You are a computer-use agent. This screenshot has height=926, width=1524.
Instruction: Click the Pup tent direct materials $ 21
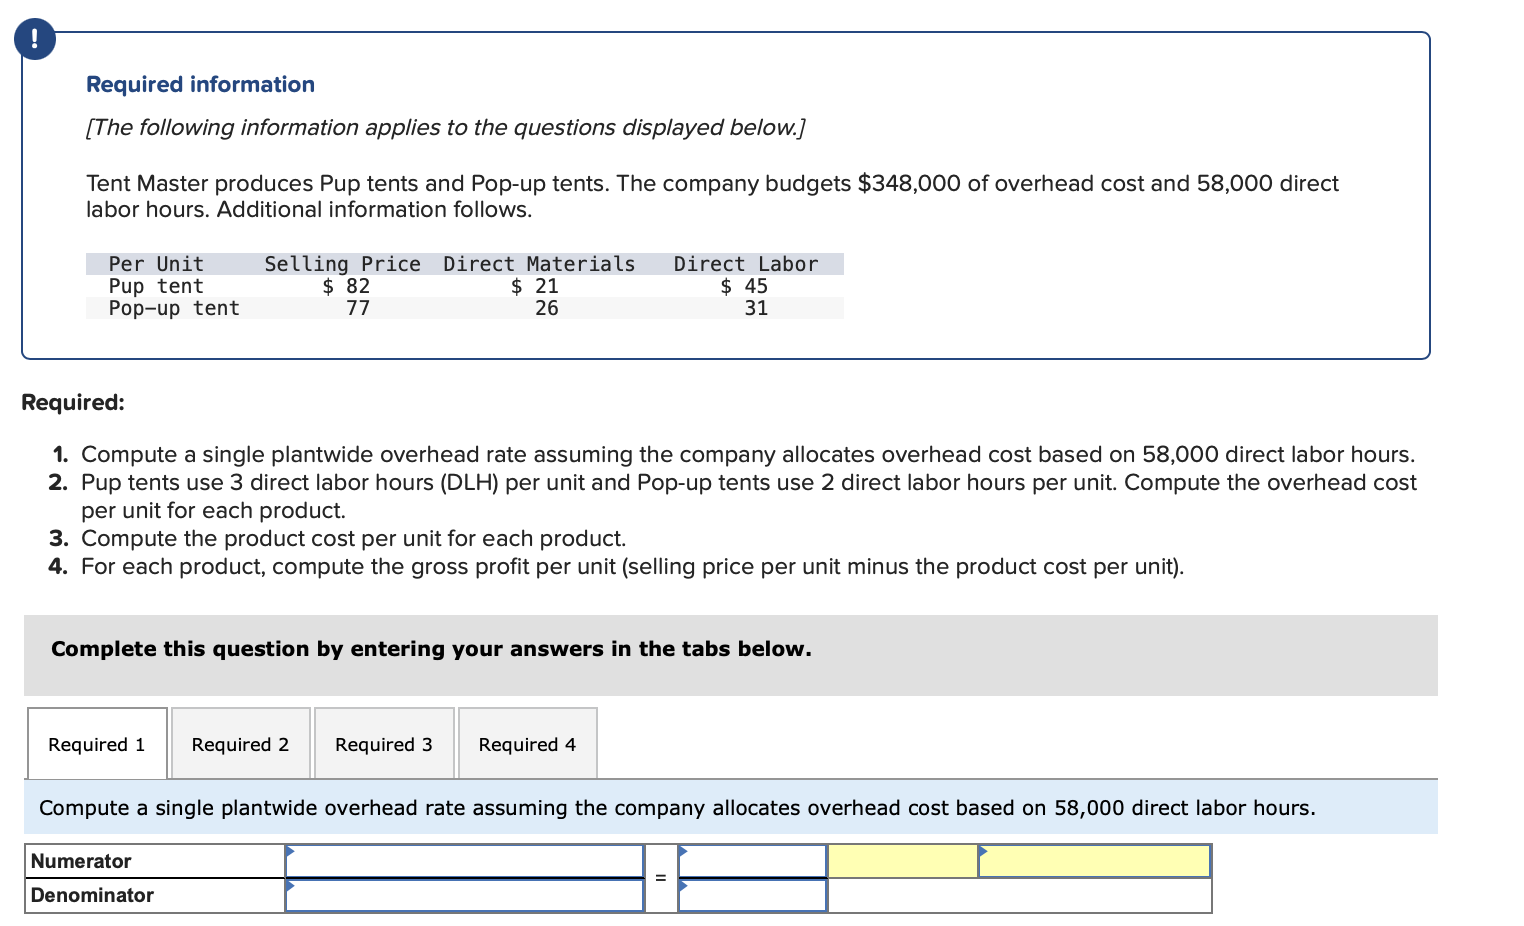coord(534,286)
